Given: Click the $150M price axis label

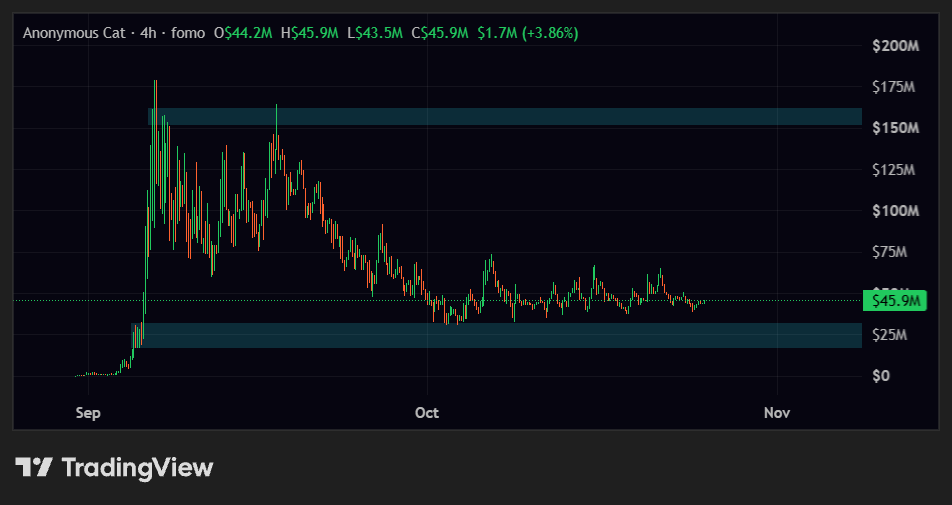Looking at the screenshot, I should pyautogui.click(x=896, y=128).
